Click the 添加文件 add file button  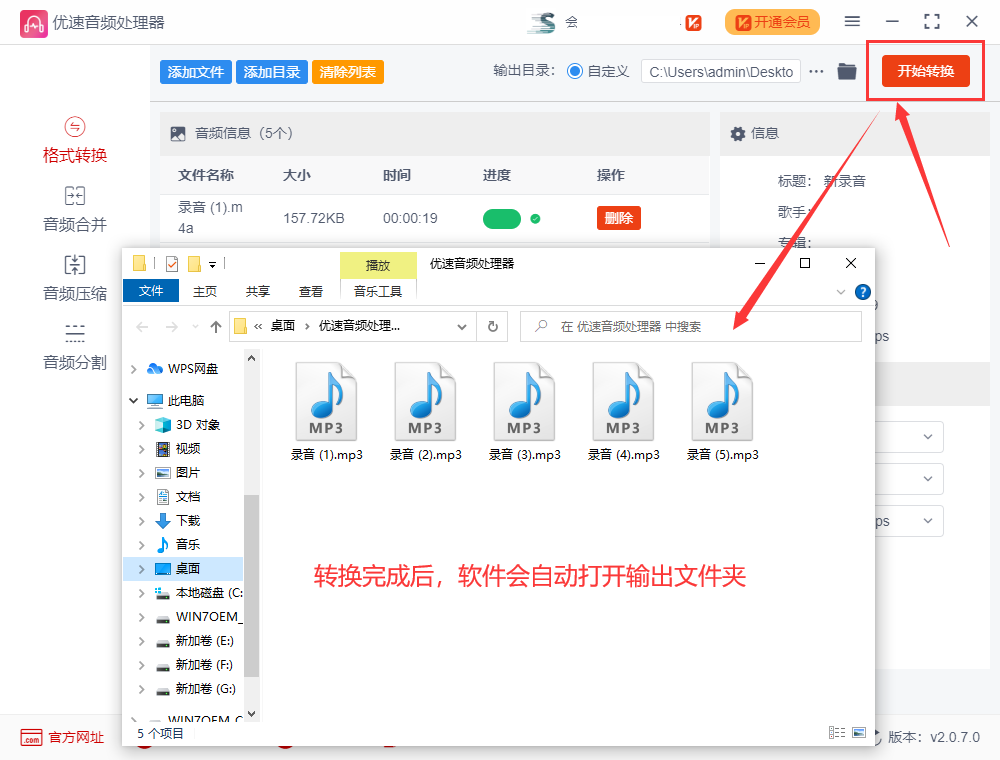[195, 72]
